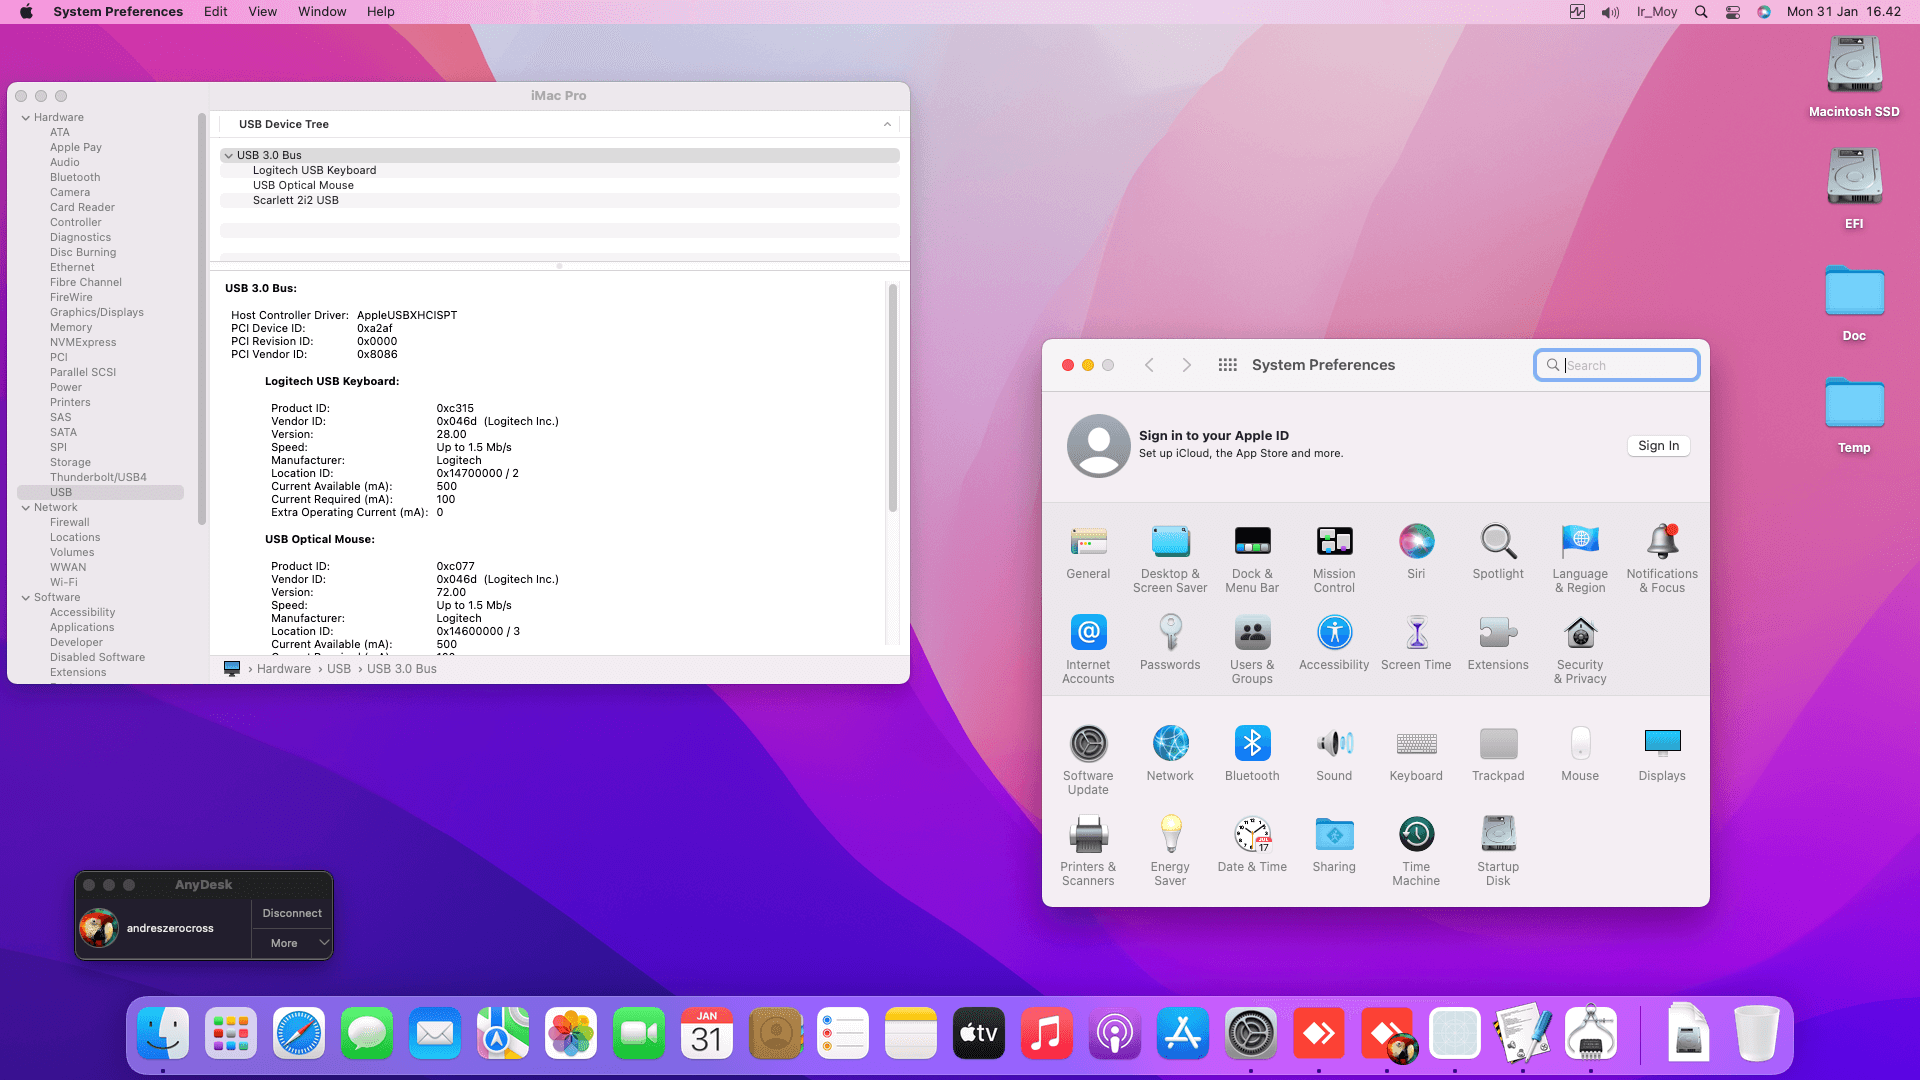Collapse the Hardware sidebar section
Screen dimensions: 1920x1080
click(26, 118)
